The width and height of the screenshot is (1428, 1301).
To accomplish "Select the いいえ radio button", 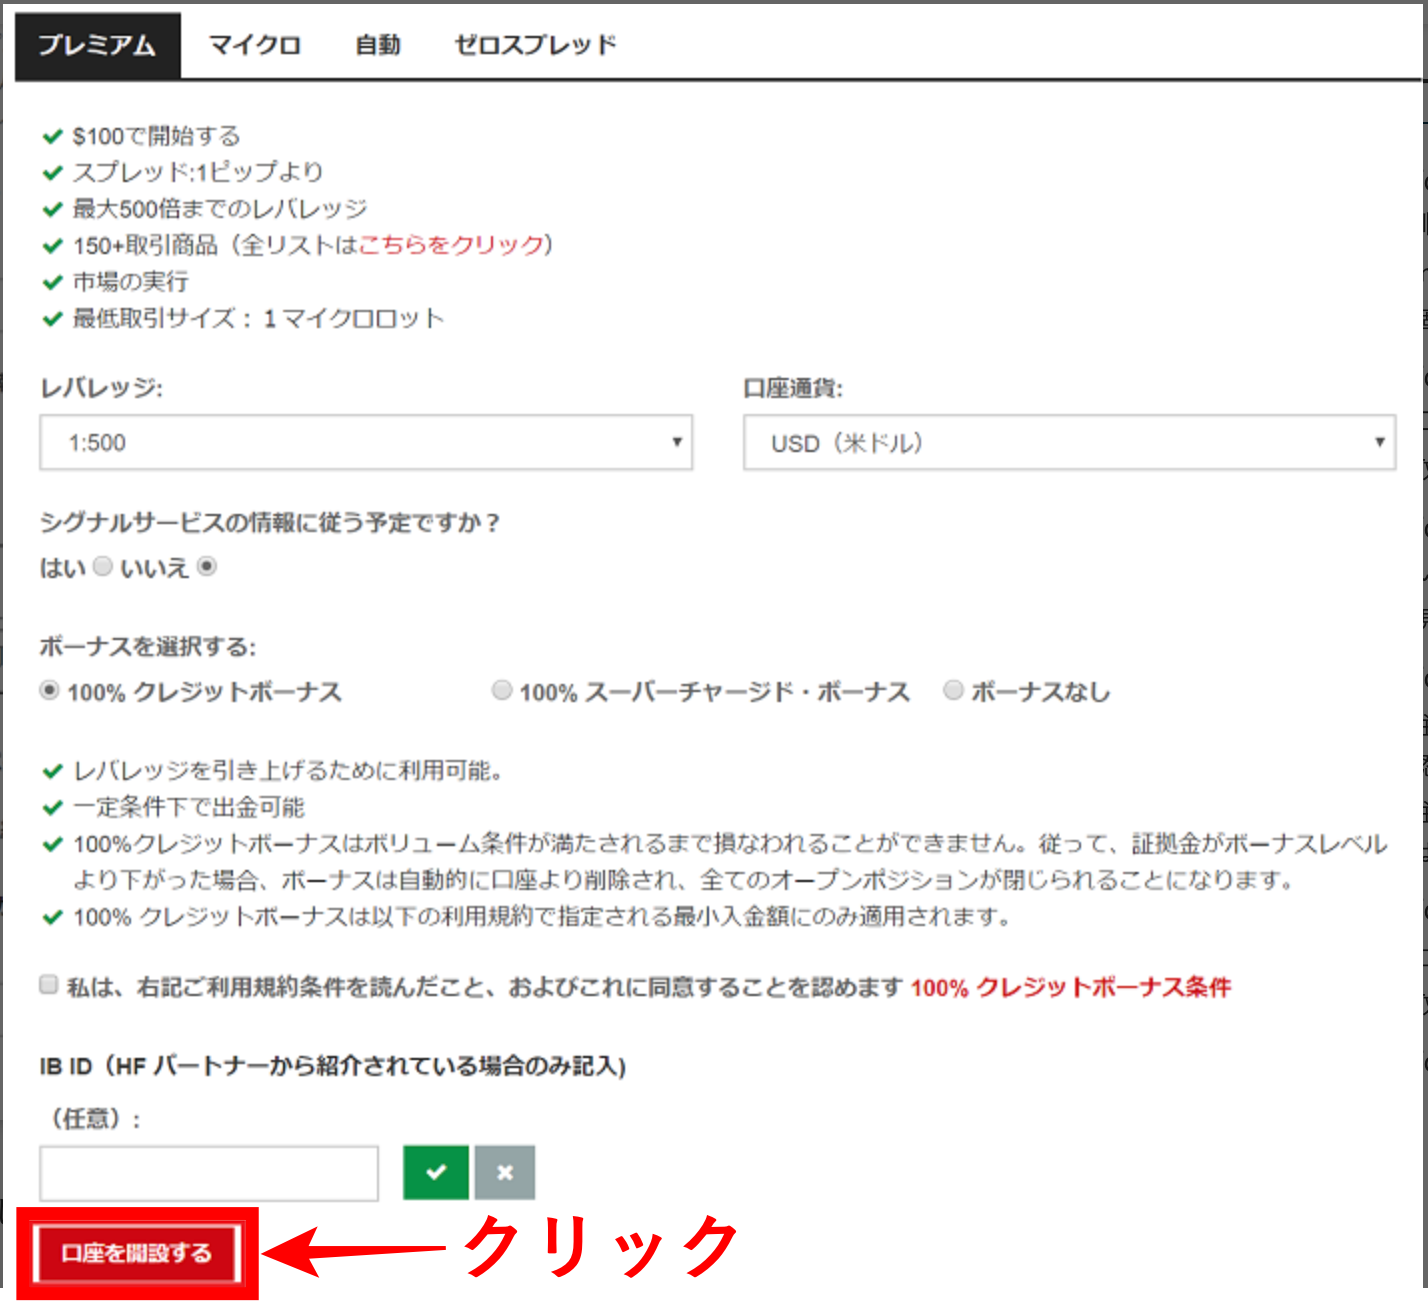I will point(207,566).
